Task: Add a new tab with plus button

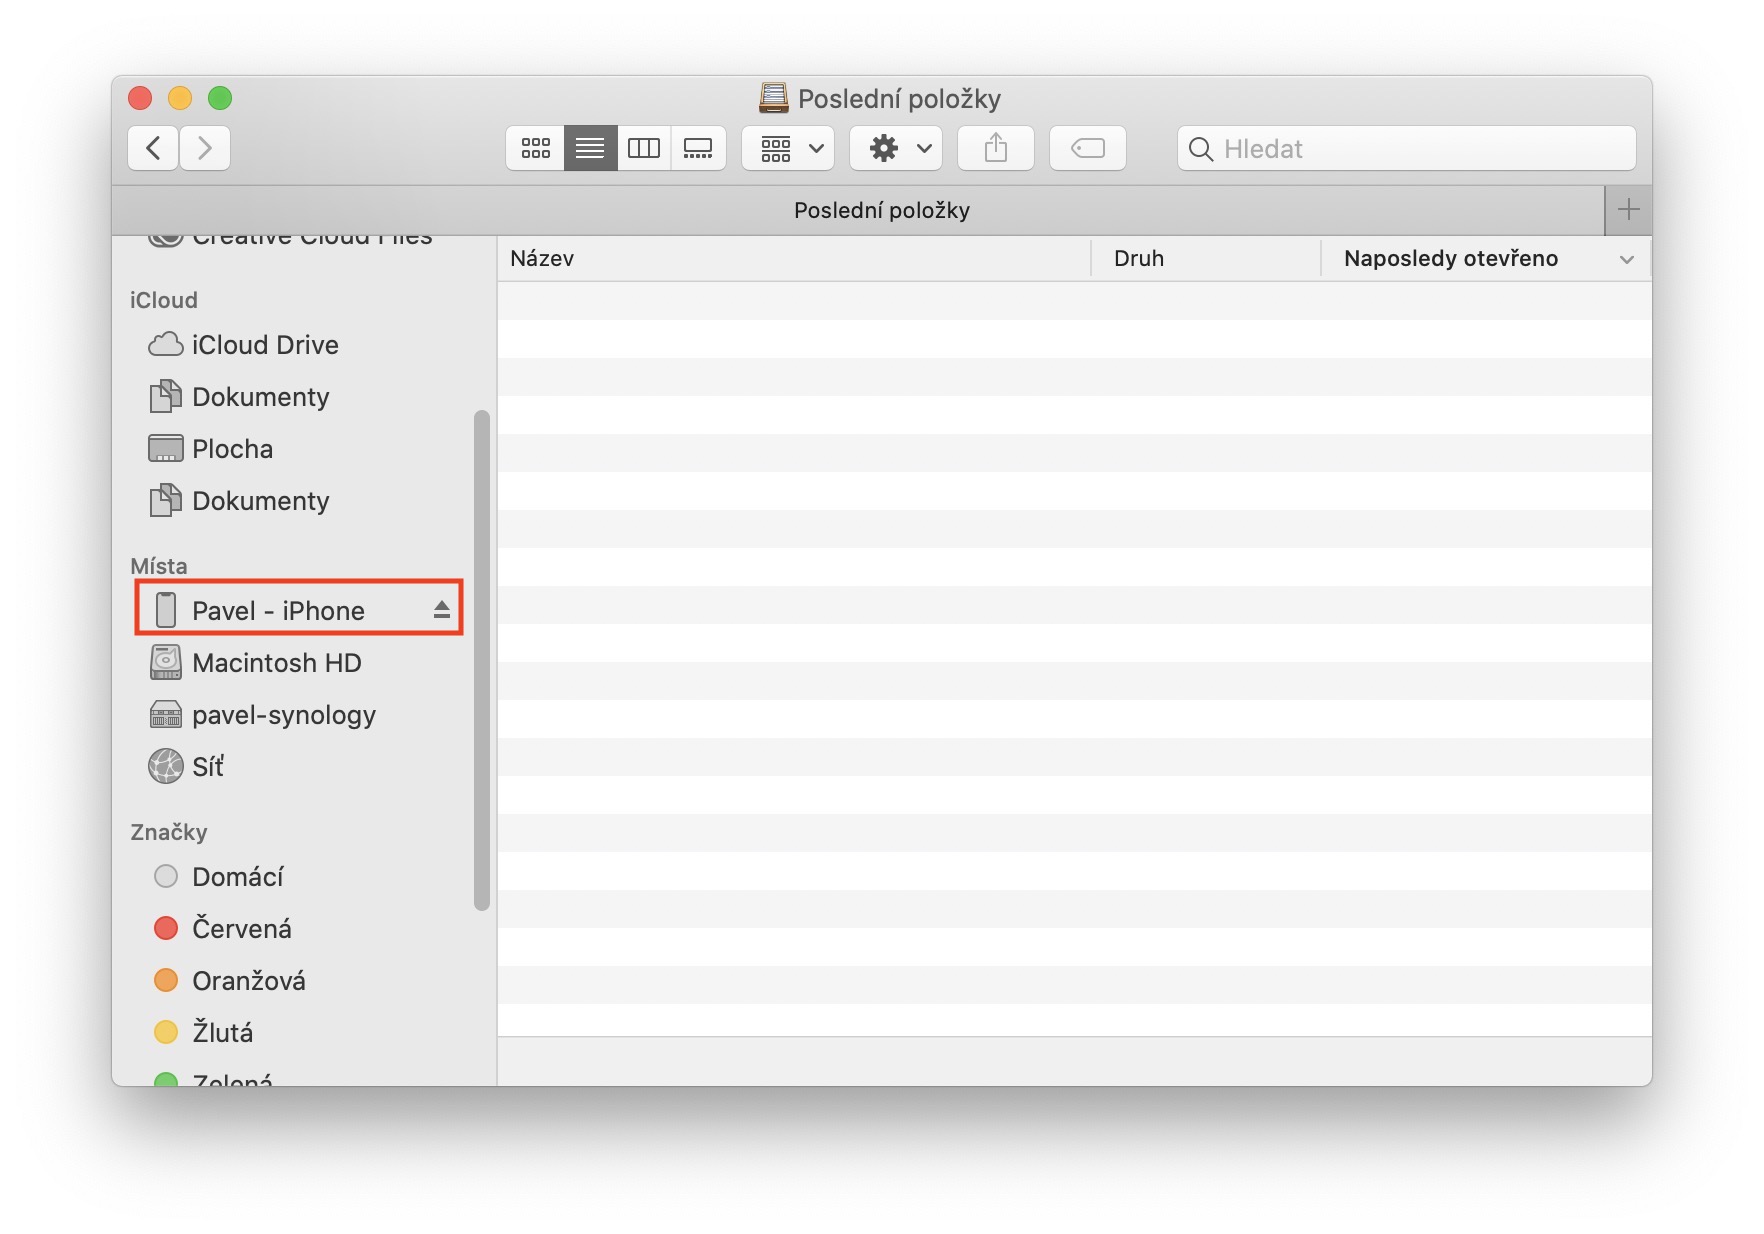Action: pyautogui.click(x=1628, y=210)
